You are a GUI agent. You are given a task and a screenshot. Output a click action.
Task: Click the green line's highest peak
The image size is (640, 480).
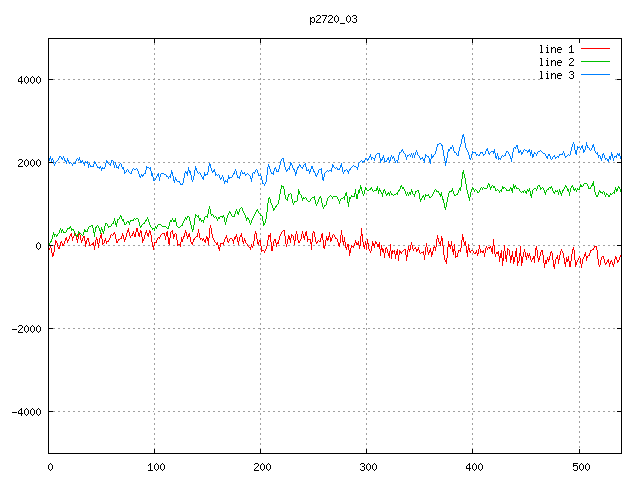pos(463,171)
